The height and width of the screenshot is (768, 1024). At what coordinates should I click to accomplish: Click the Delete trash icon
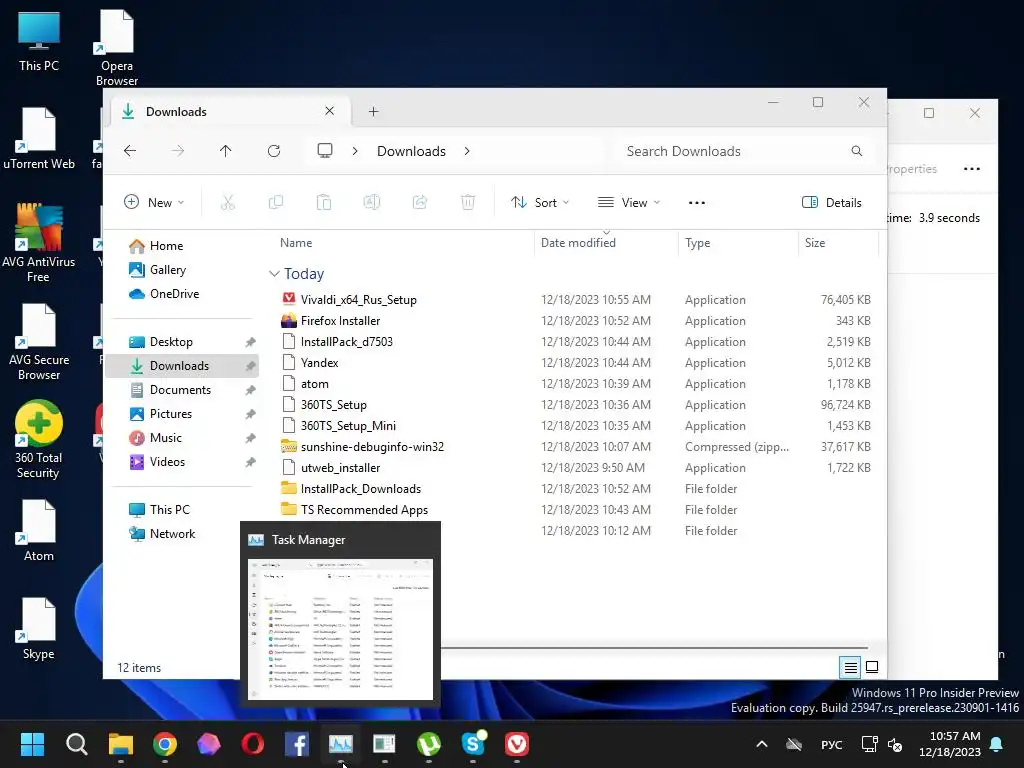click(468, 202)
